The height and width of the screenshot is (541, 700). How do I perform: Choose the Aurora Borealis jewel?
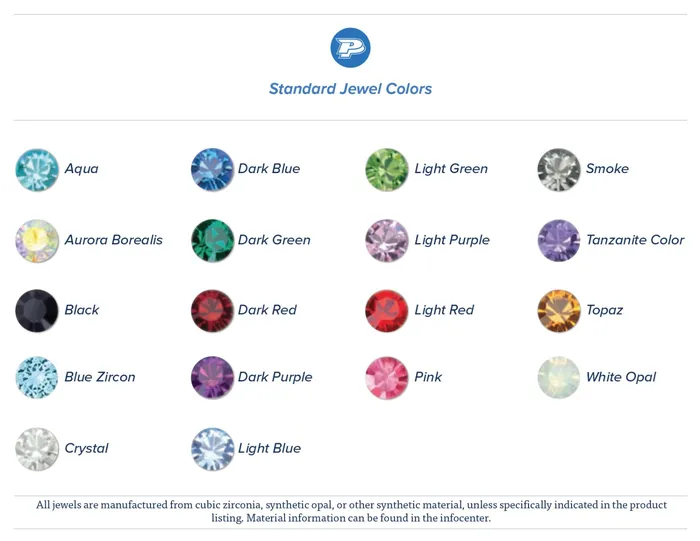point(37,241)
